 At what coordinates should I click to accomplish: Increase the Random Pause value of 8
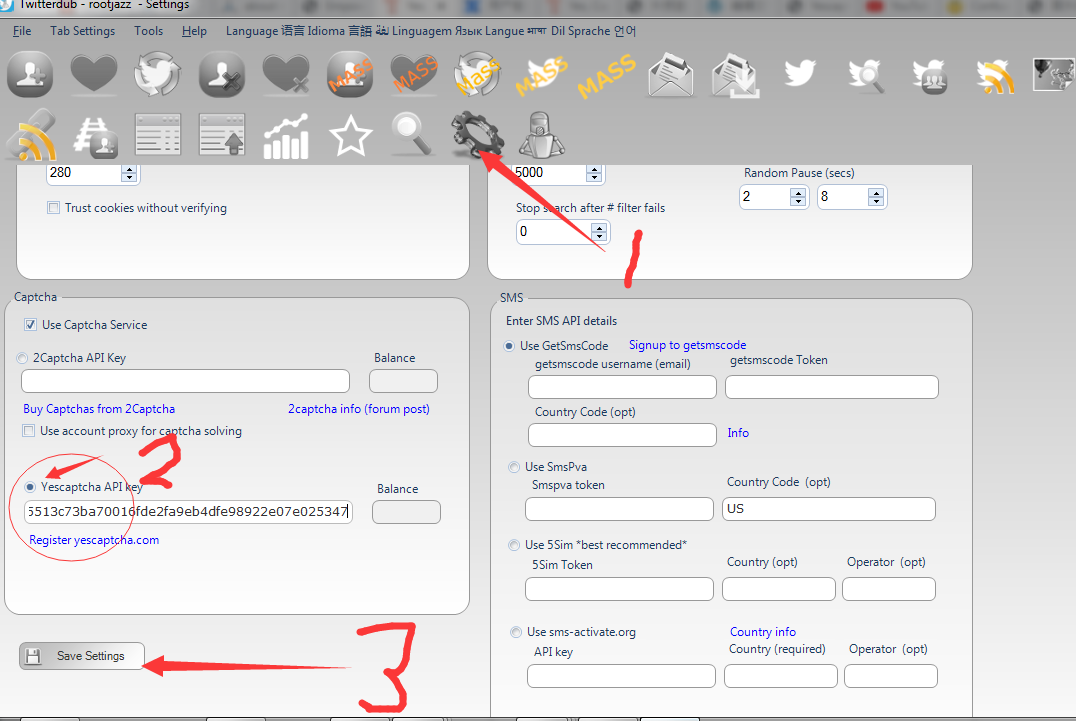(876, 193)
